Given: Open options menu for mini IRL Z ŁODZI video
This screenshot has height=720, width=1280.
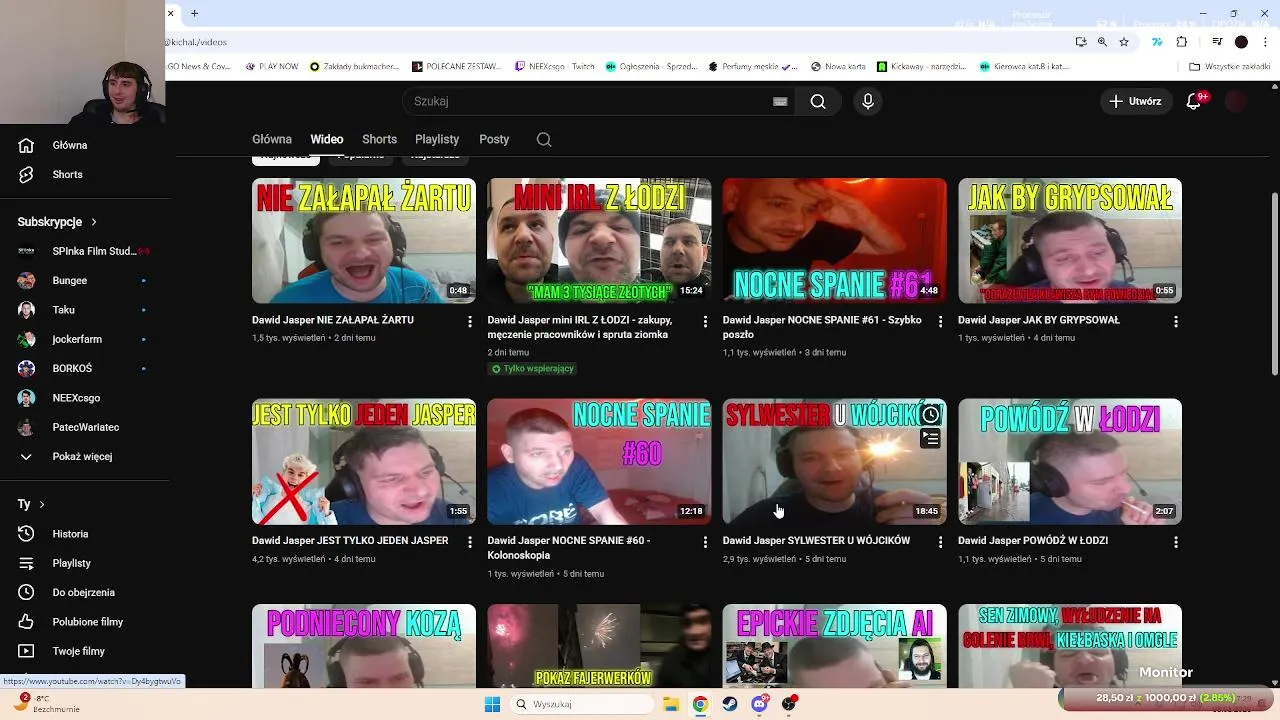Looking at the screenshot, I should [x=705, y=321].
